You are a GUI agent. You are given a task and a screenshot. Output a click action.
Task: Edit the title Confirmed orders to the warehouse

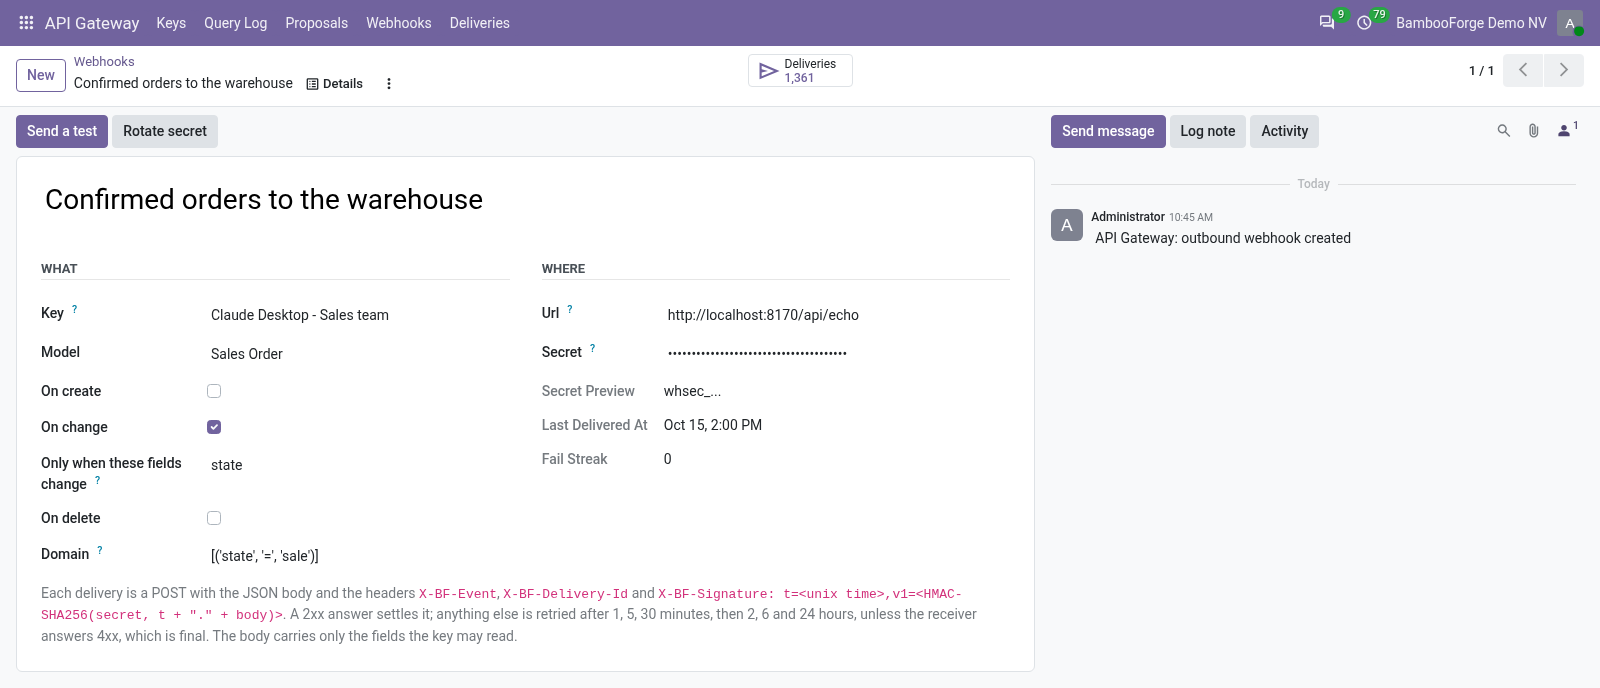(525, 200)
